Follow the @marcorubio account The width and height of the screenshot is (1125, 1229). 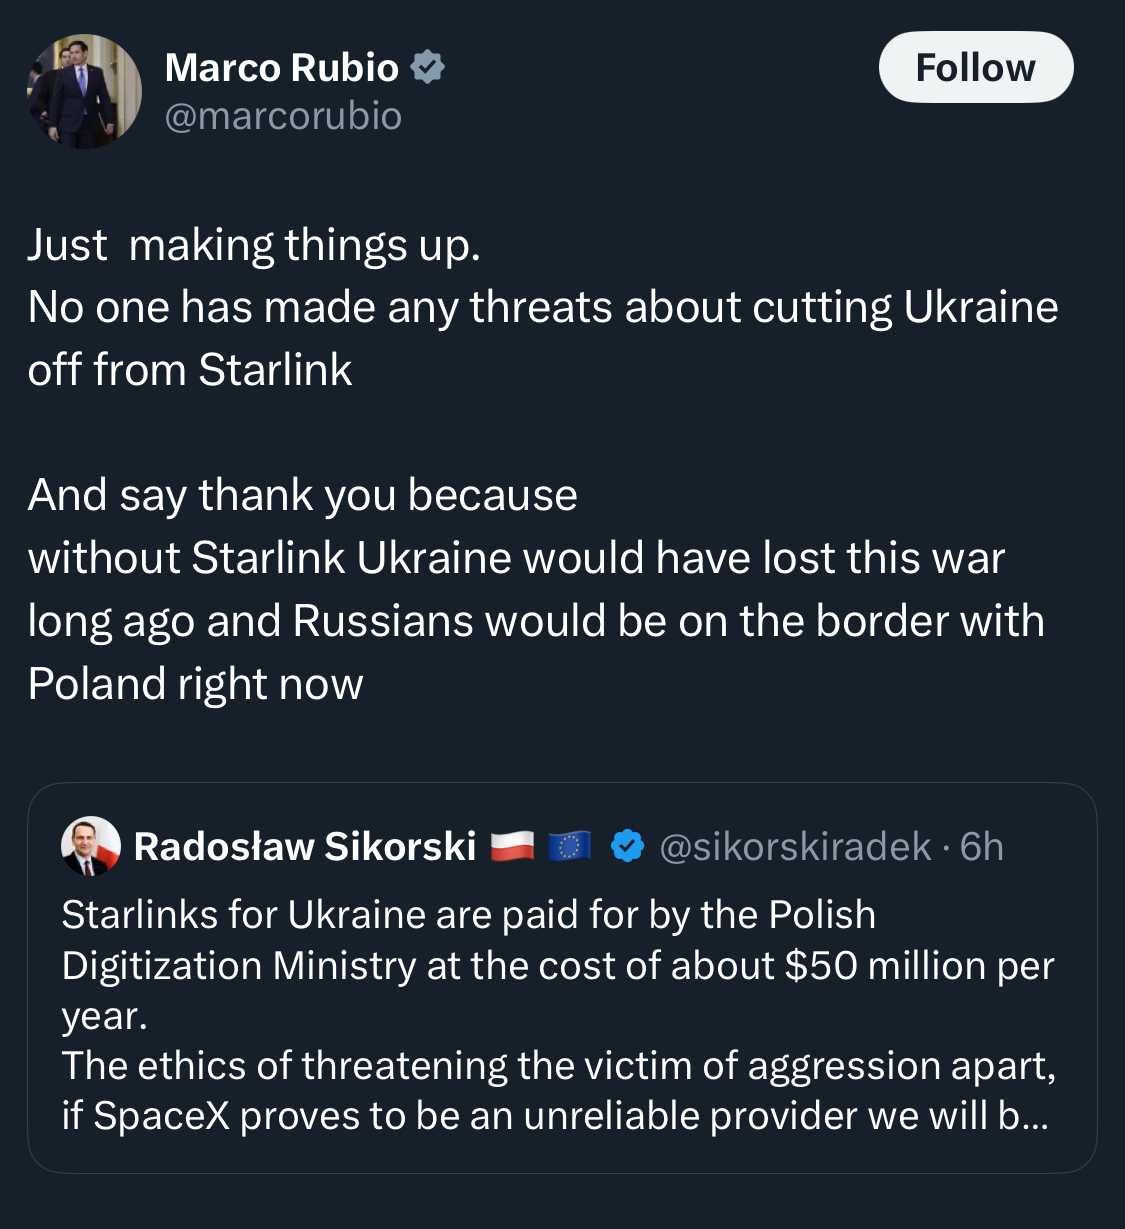[x=976, y=67]
